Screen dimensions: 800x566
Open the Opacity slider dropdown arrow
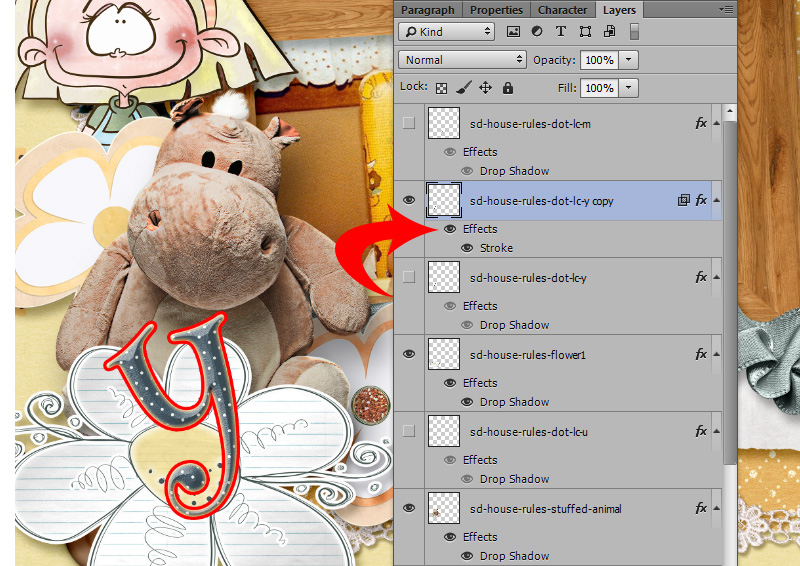pos(629,60)
